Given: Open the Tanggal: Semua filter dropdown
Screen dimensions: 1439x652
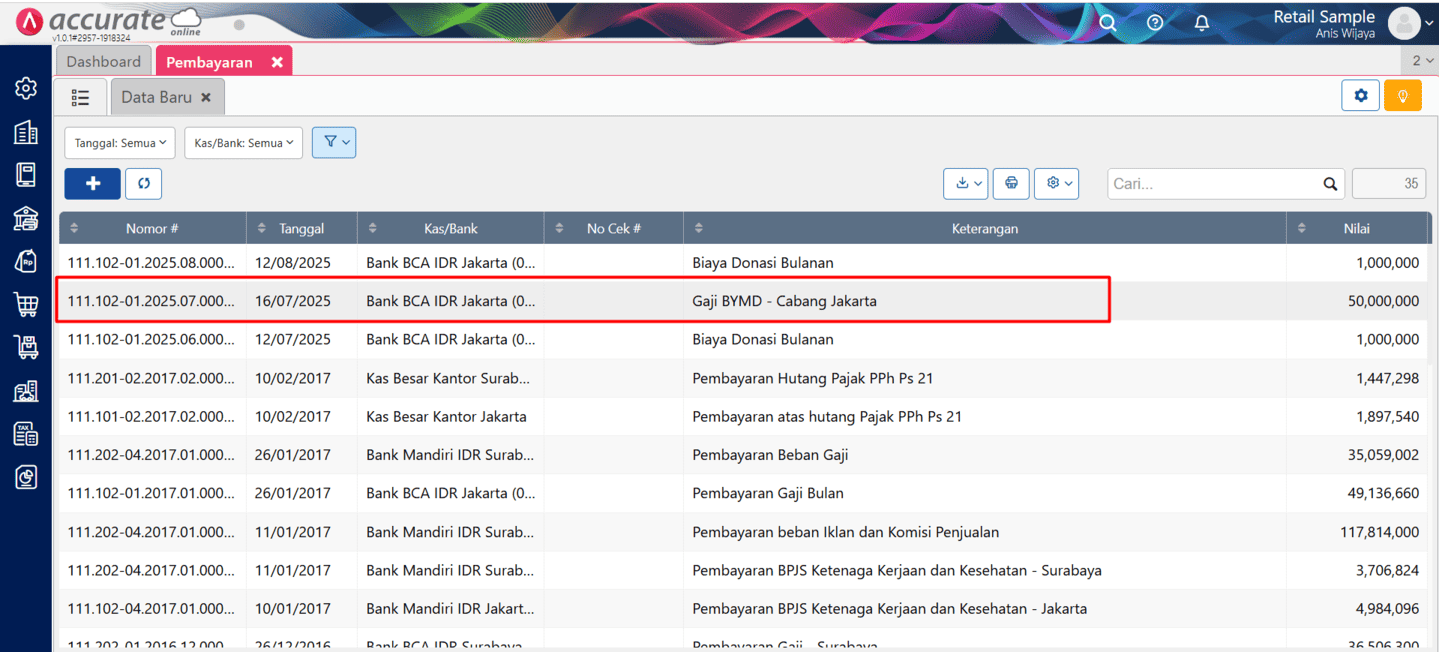Looking at the screenshot, I should coord(119,142).
